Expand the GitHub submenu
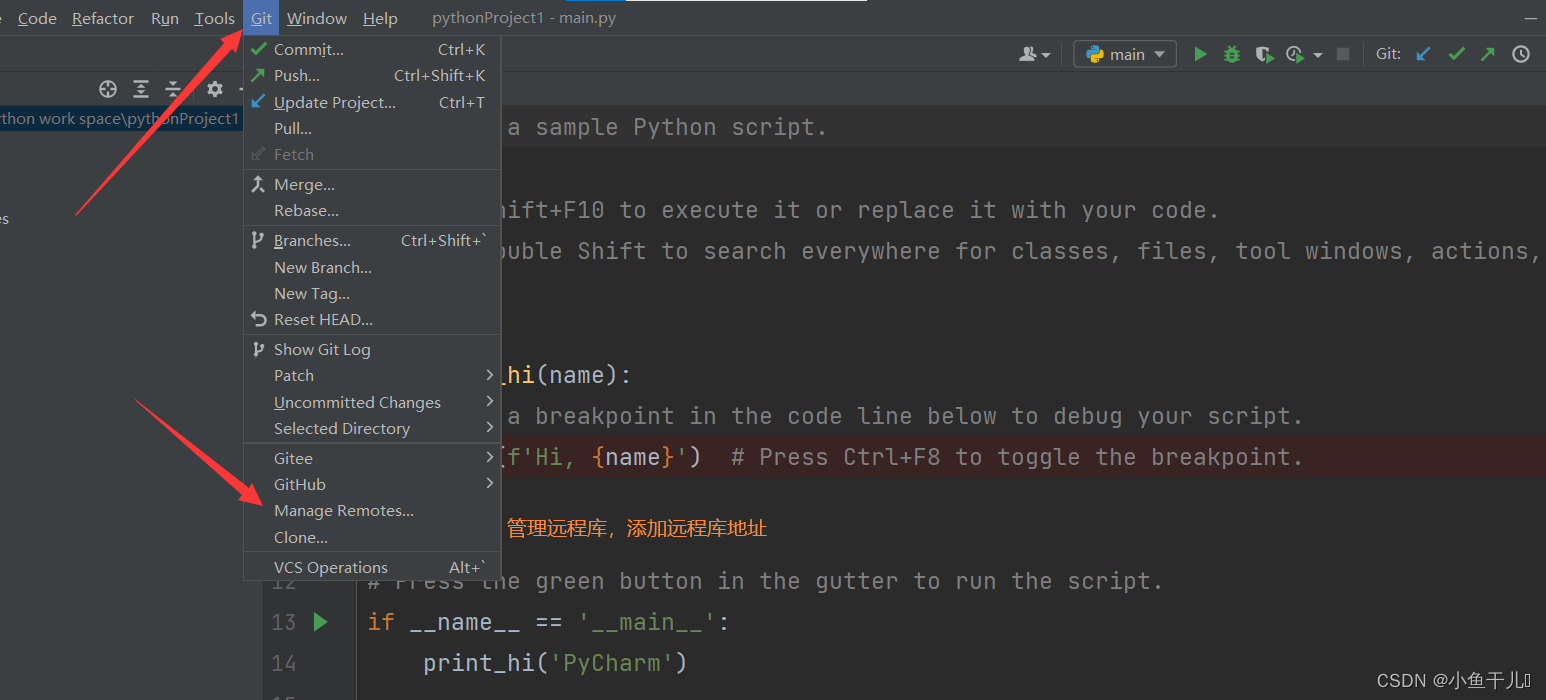The image size is (1546, 700). [372, 484]
